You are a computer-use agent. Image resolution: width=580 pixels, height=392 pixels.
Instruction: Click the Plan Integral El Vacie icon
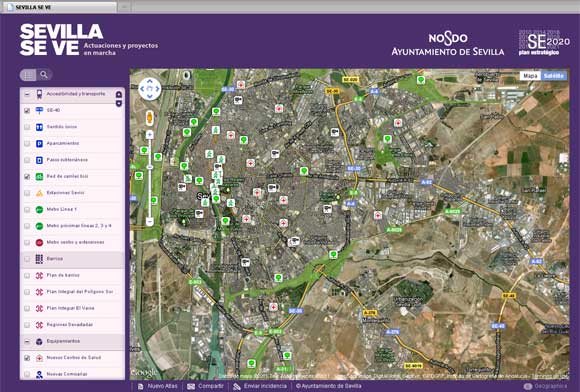(39, 308)
